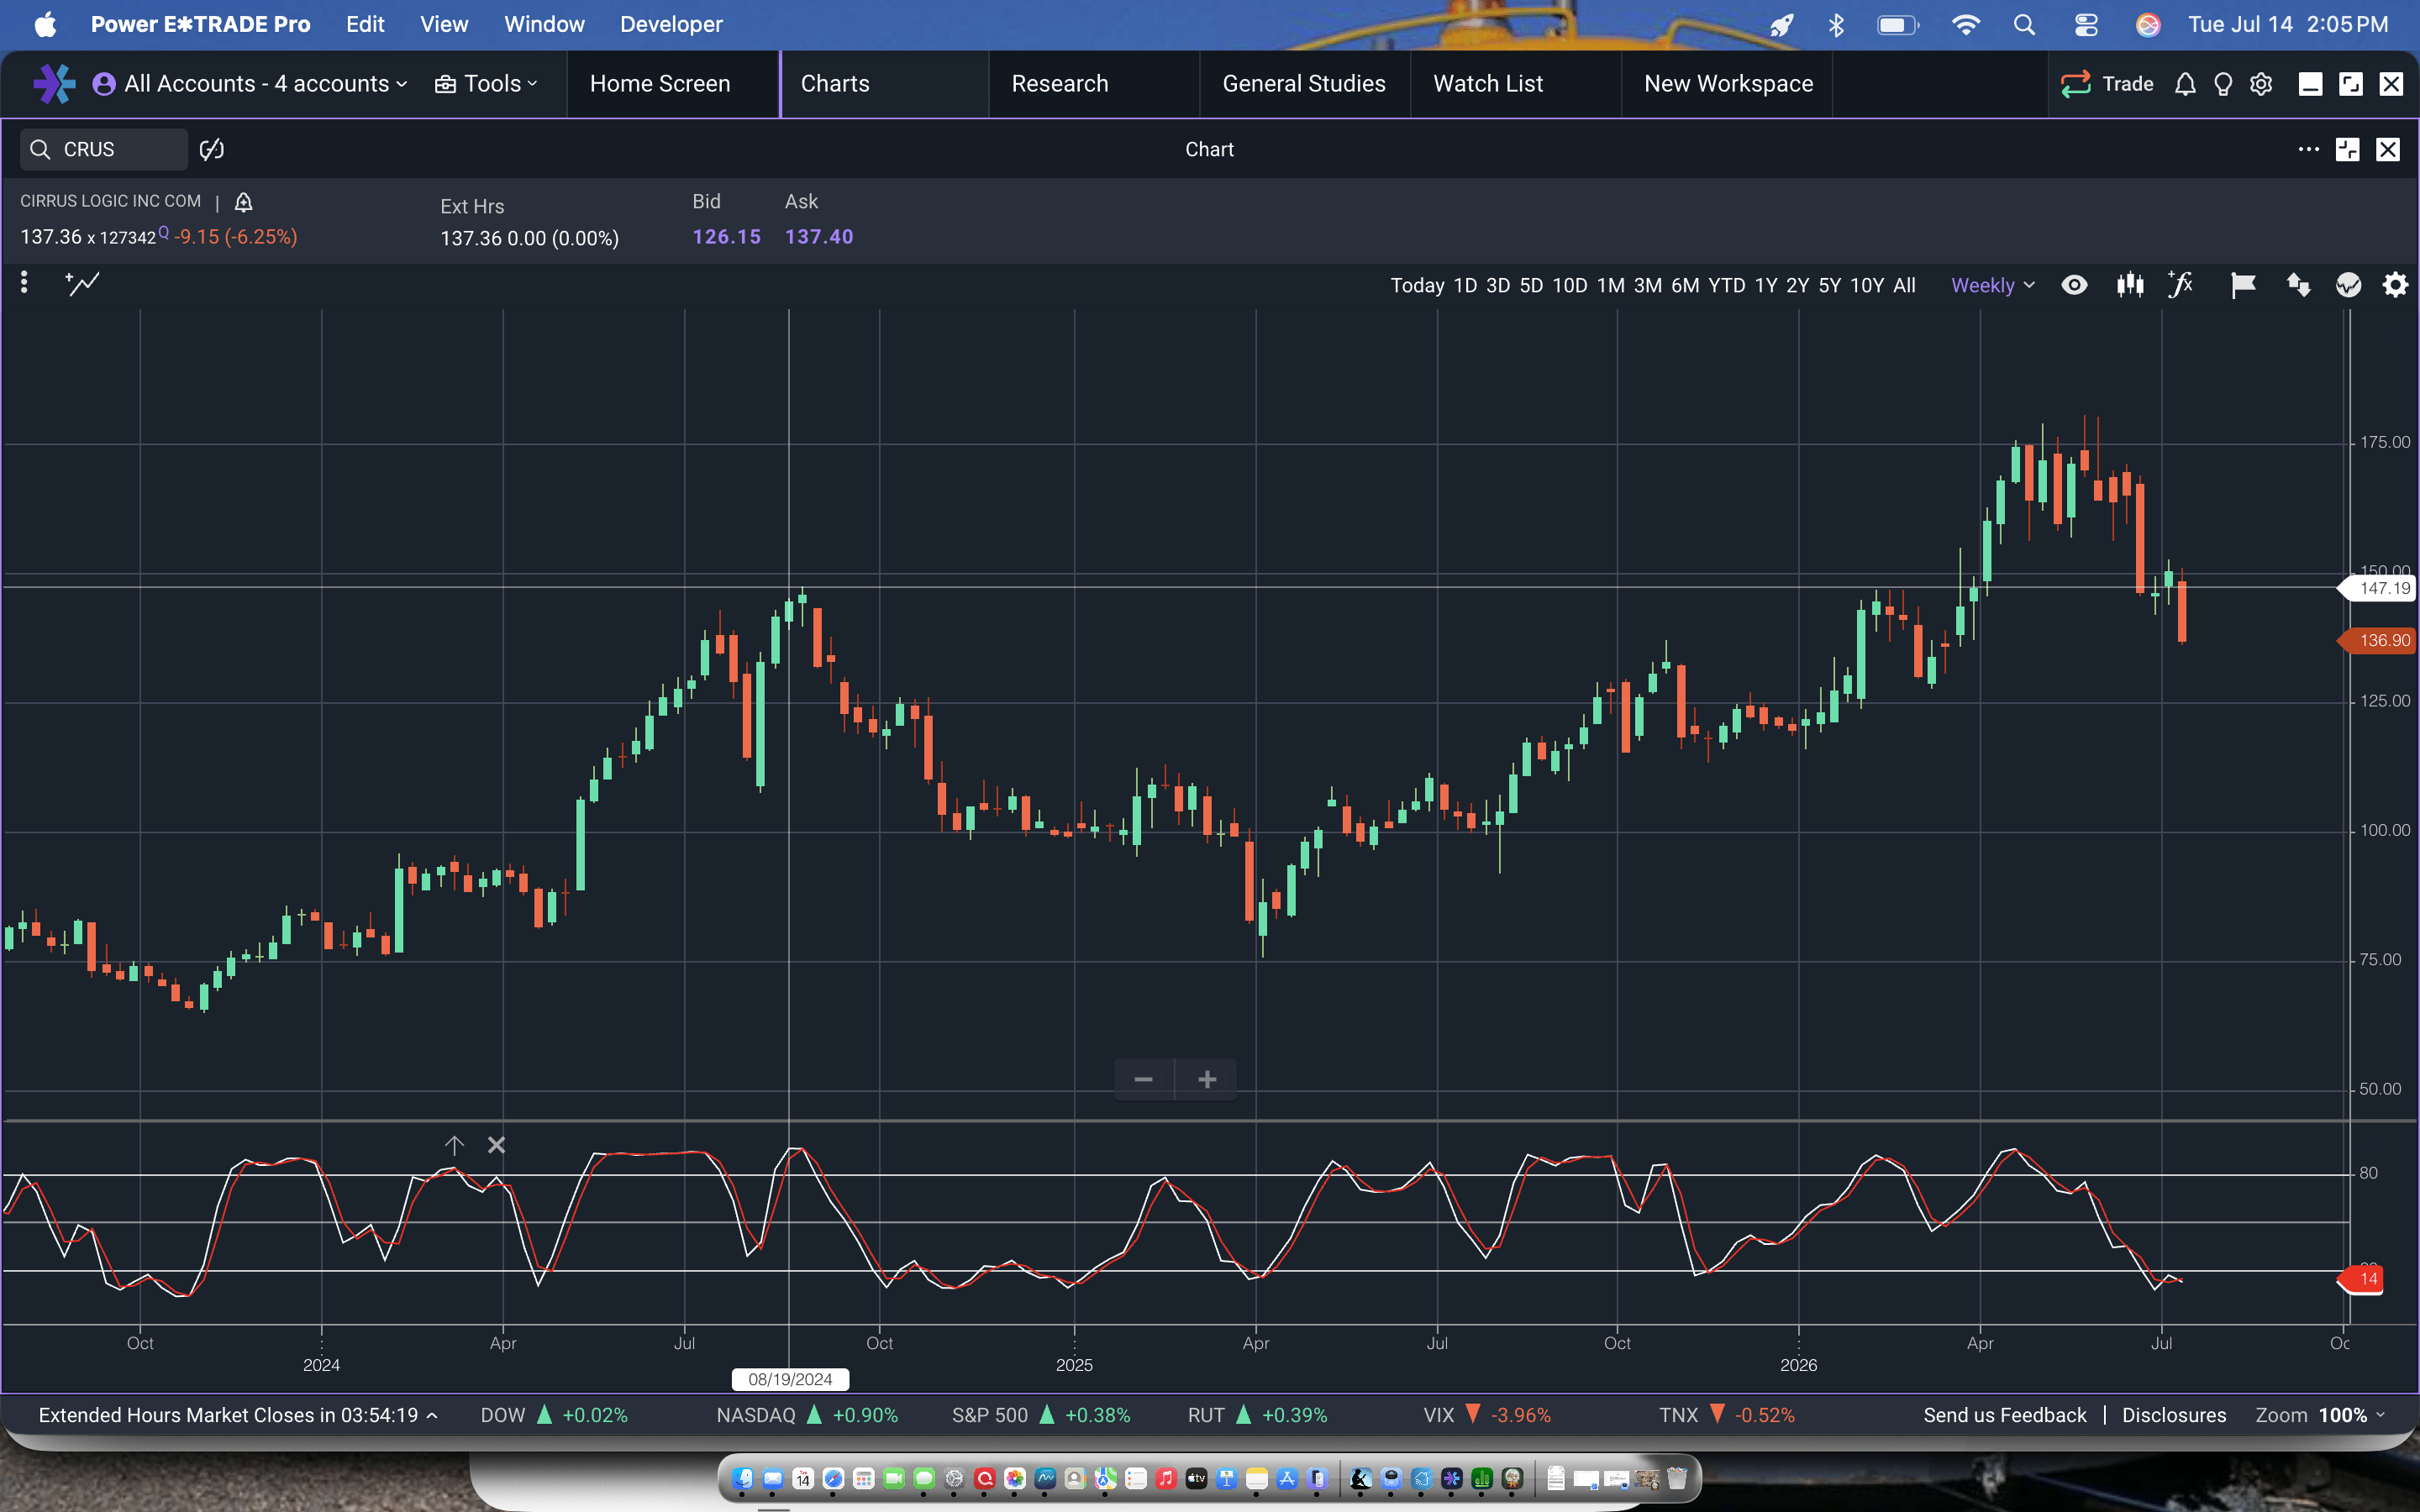Click the Send us Feedback link

click(2005, 1415)
